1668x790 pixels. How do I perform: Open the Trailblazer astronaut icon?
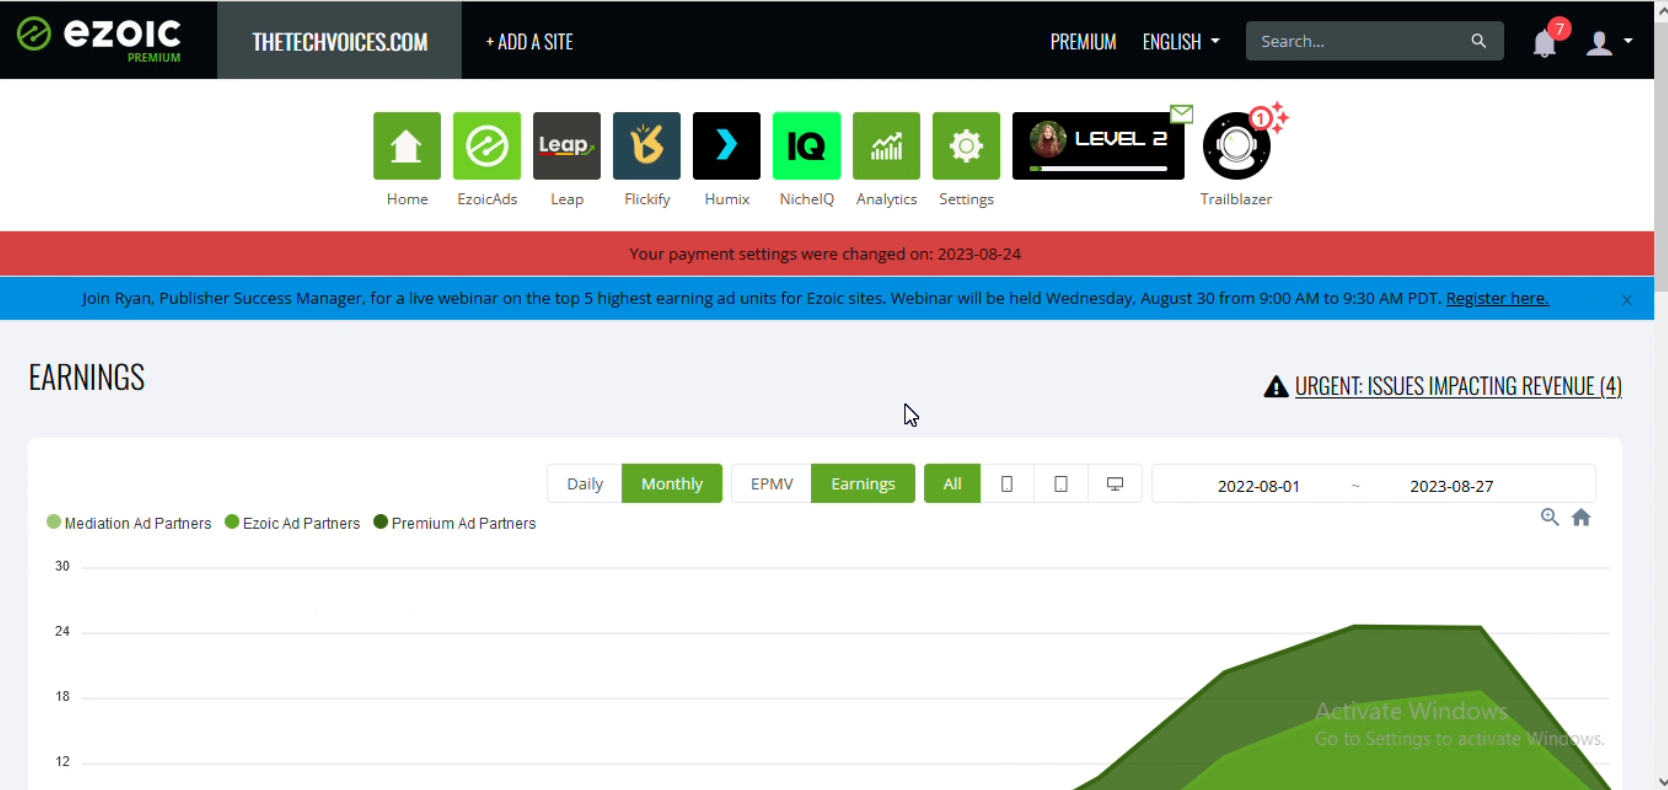click(1236, 146)
